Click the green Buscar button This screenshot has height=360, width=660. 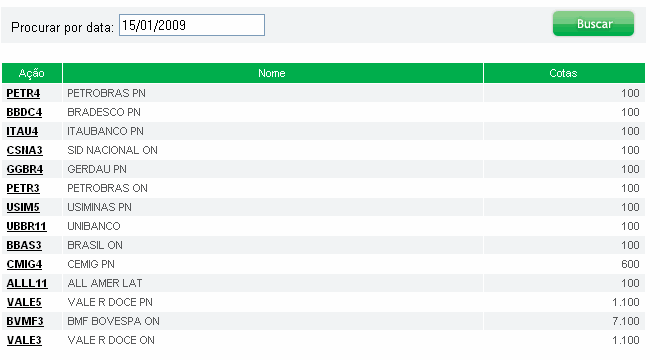point(593,24)
